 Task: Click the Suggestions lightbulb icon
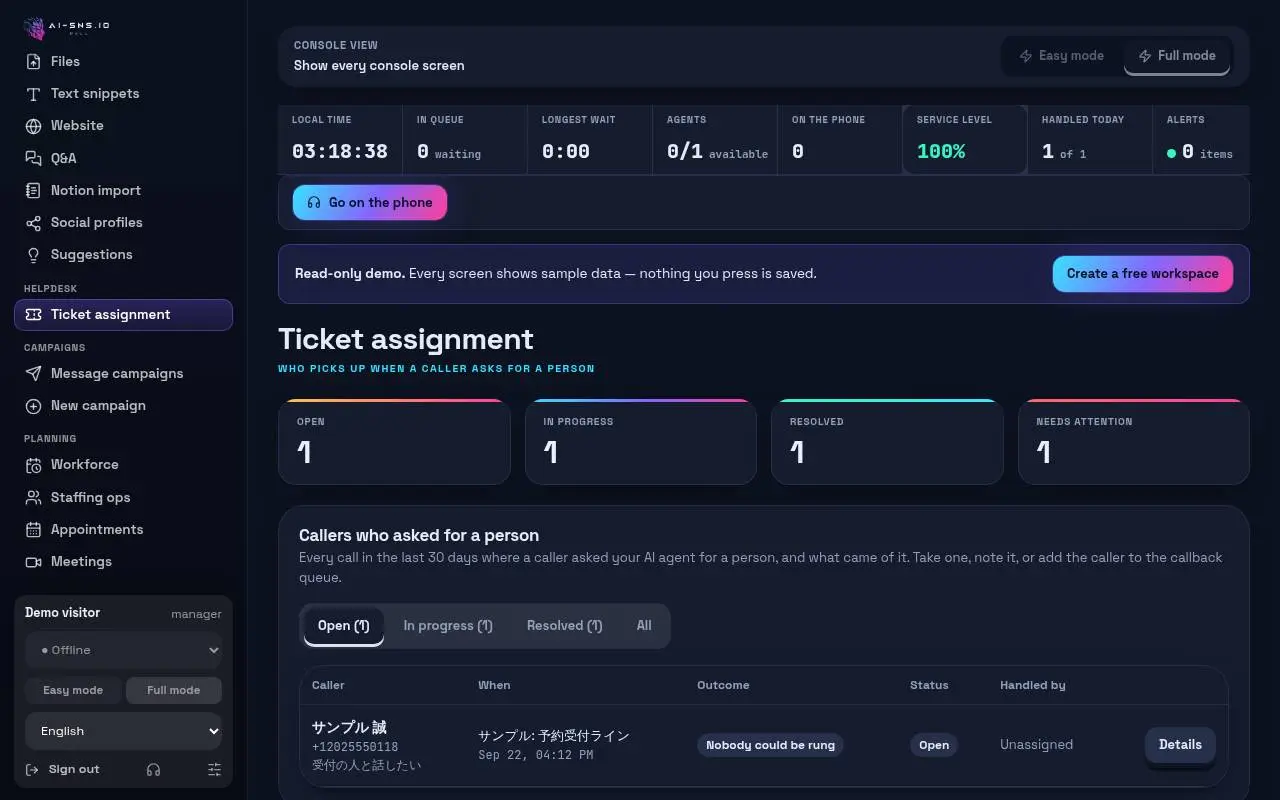pos(33,254)
